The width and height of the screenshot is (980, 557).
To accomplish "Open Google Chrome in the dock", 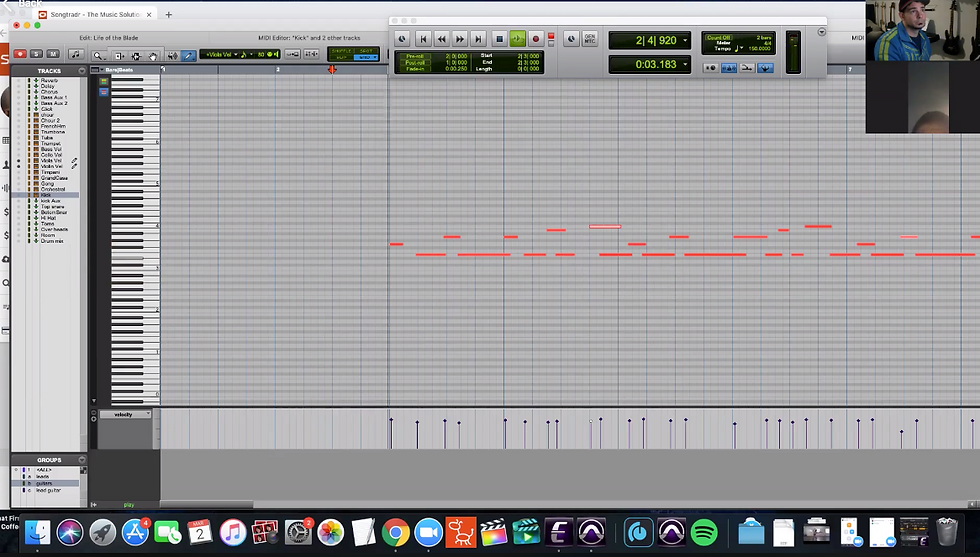I will [396, 533].
